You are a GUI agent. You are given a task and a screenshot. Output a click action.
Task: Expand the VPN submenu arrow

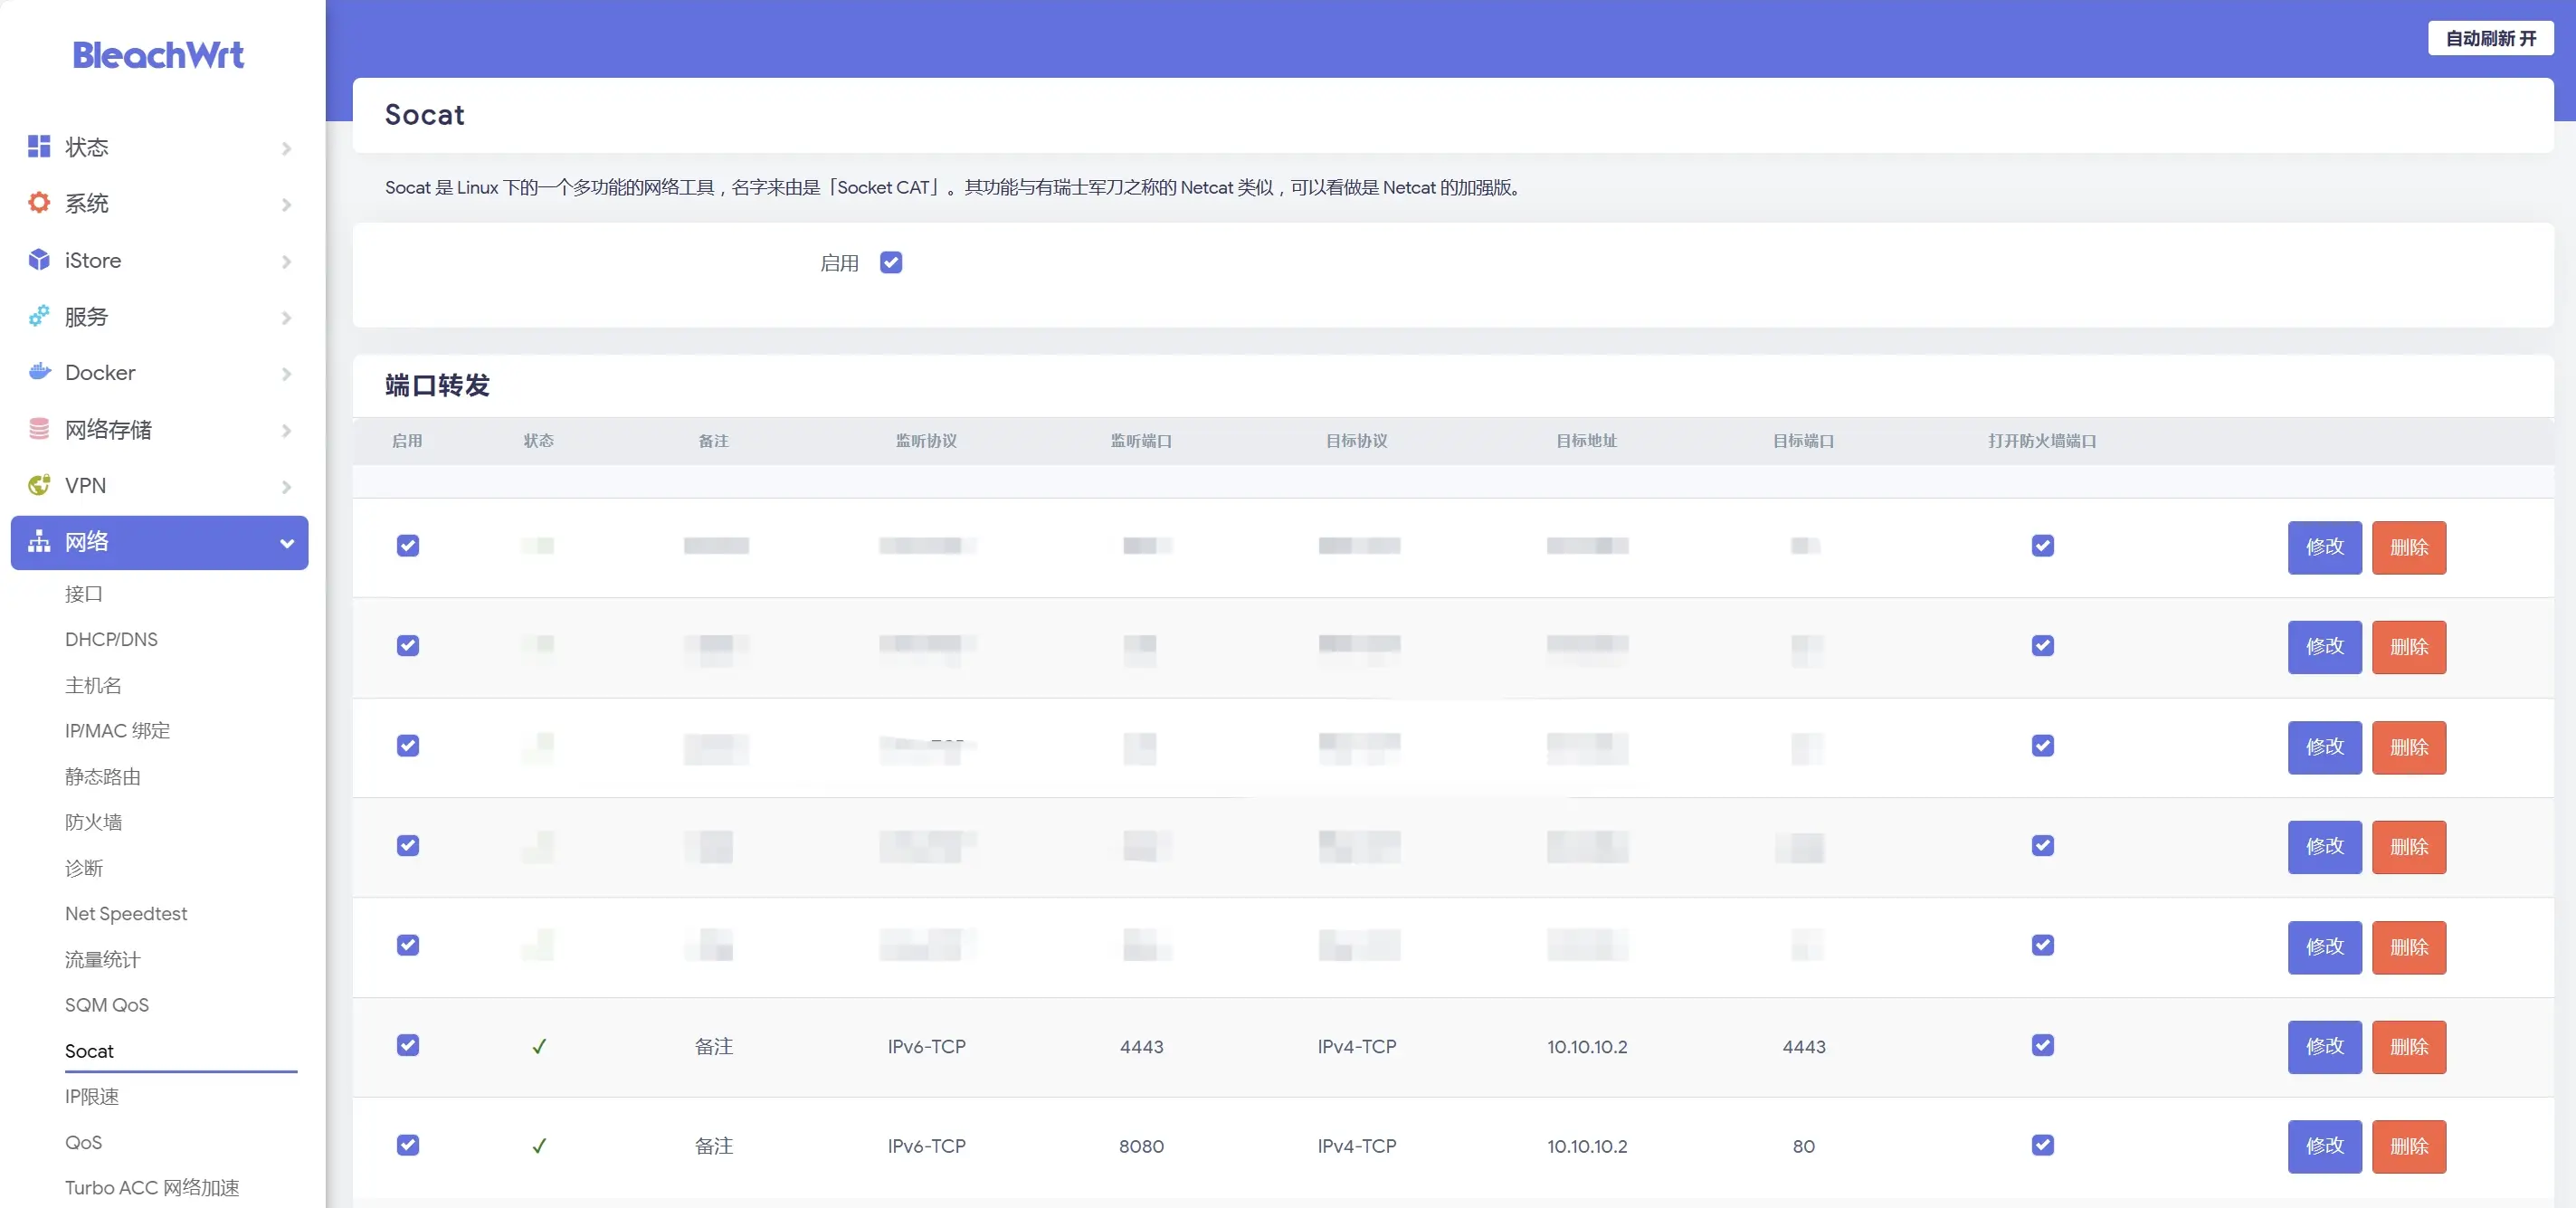coord(287,487)
